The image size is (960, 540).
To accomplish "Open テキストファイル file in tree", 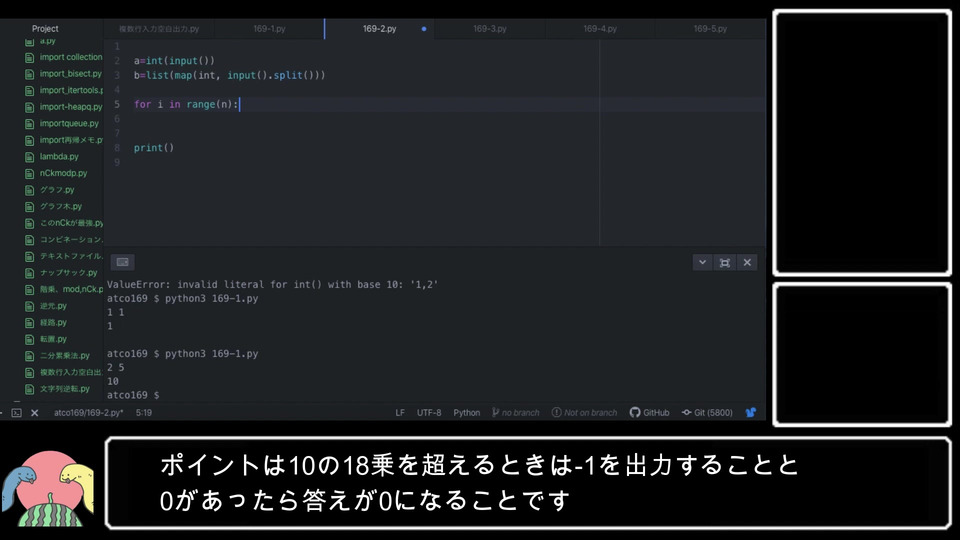I will (71, 256).
